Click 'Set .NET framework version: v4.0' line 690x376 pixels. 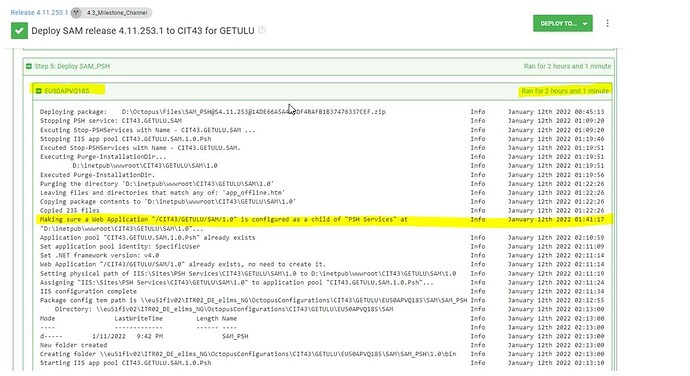(x=99, y=255)
